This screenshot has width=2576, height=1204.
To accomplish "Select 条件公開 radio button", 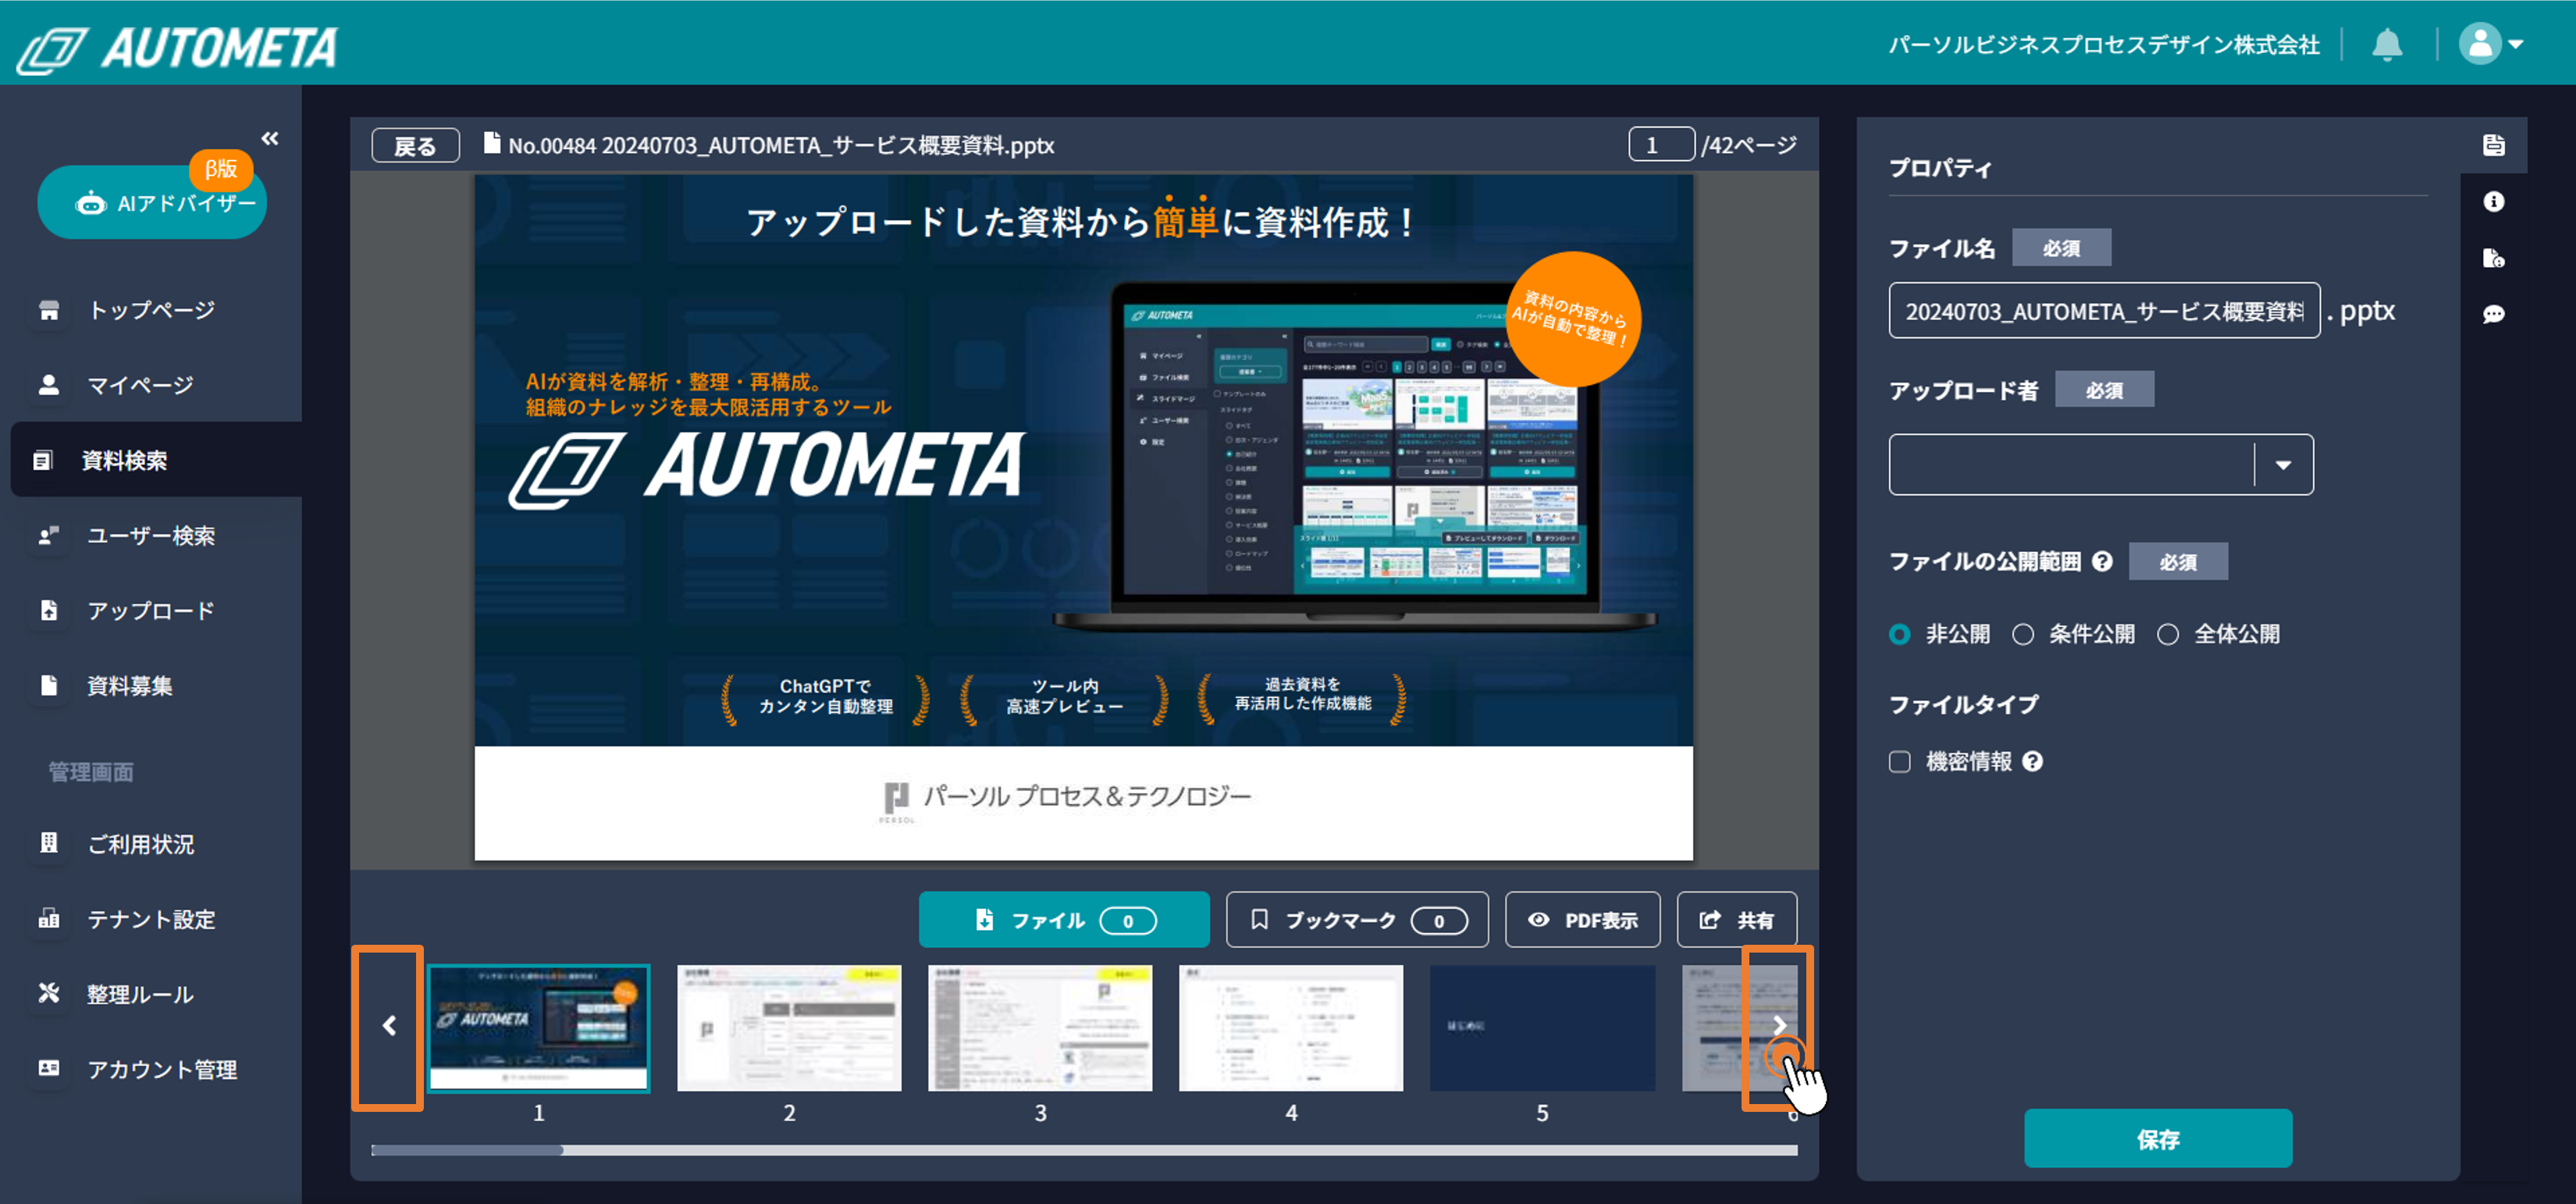I will 2022,634.
